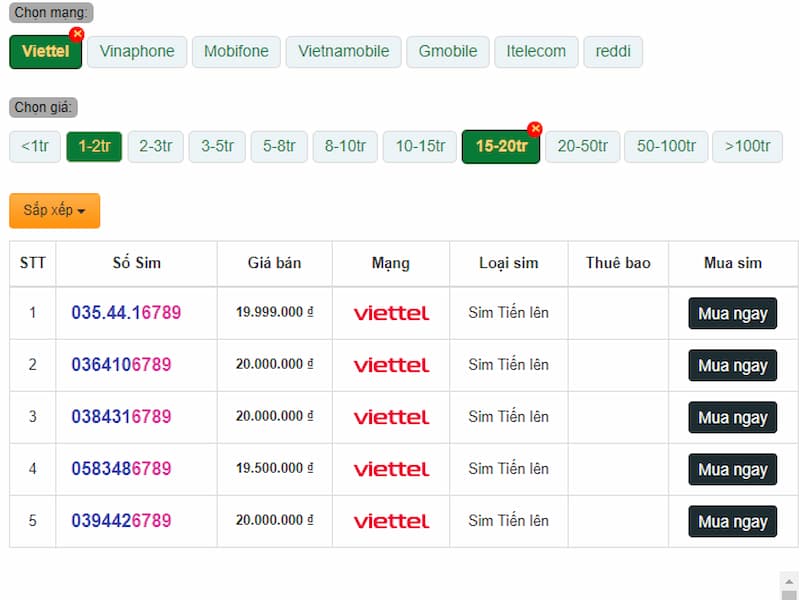Click Sim Tiến lên in row 1
This screenshot has width=800, height=600.
tap(509, 313)
